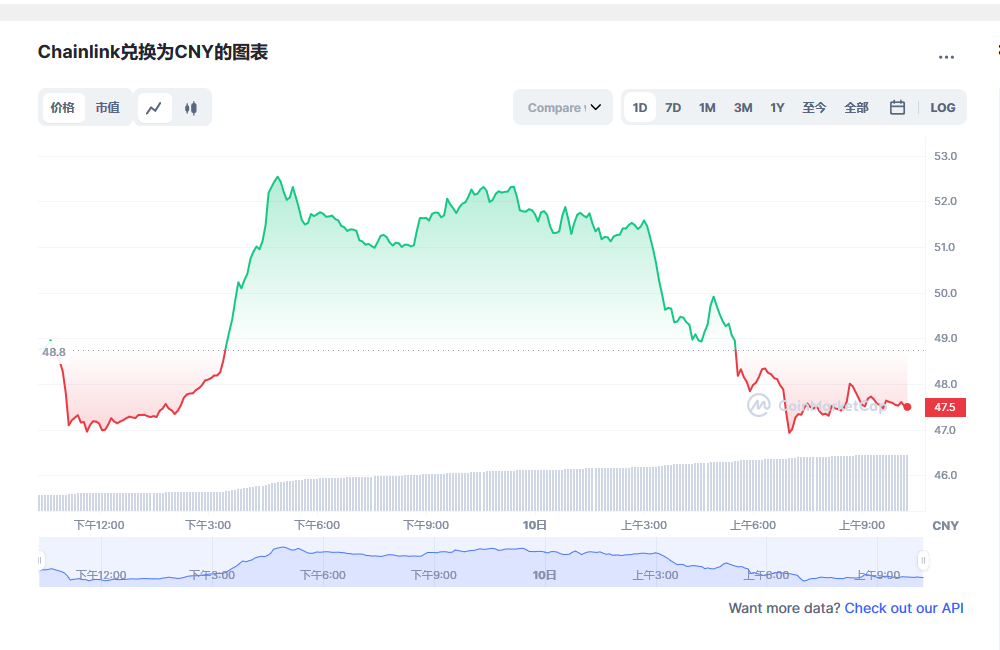Image resolution: width=1000 pixels, height=650 pixels.
Task: Click the Chainlink兑换为CNY的图表 heading
Action: coord(152,52)
